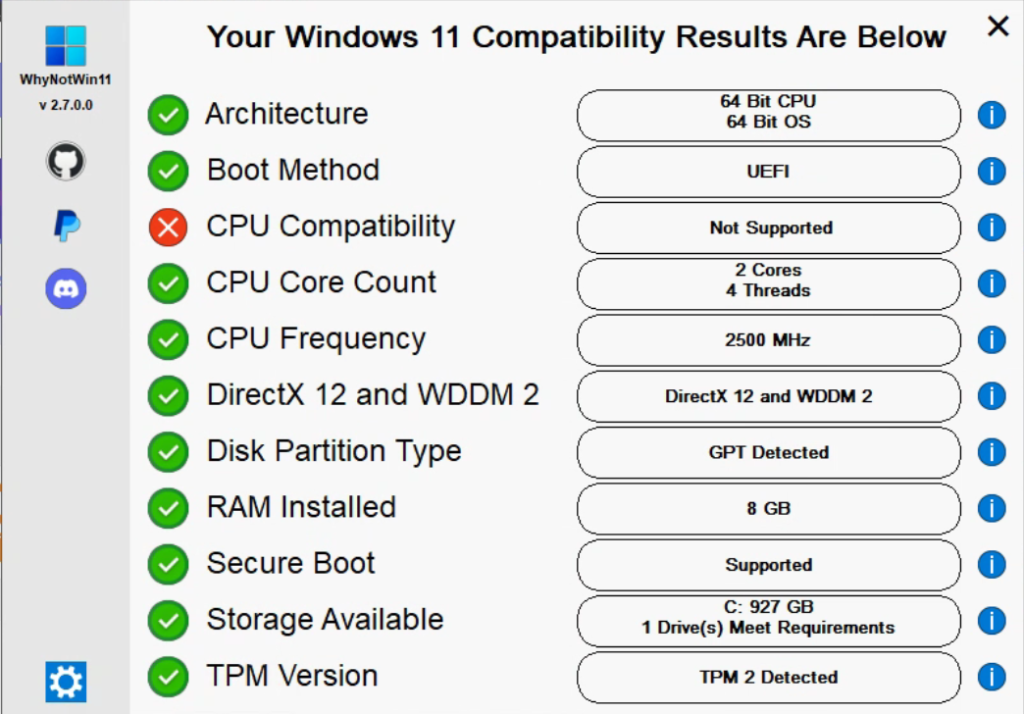Viewport: 1024px width, 714px height.
Task: Click the red CPU Compatibility fail icon
Action: click(x=168, y=228)
